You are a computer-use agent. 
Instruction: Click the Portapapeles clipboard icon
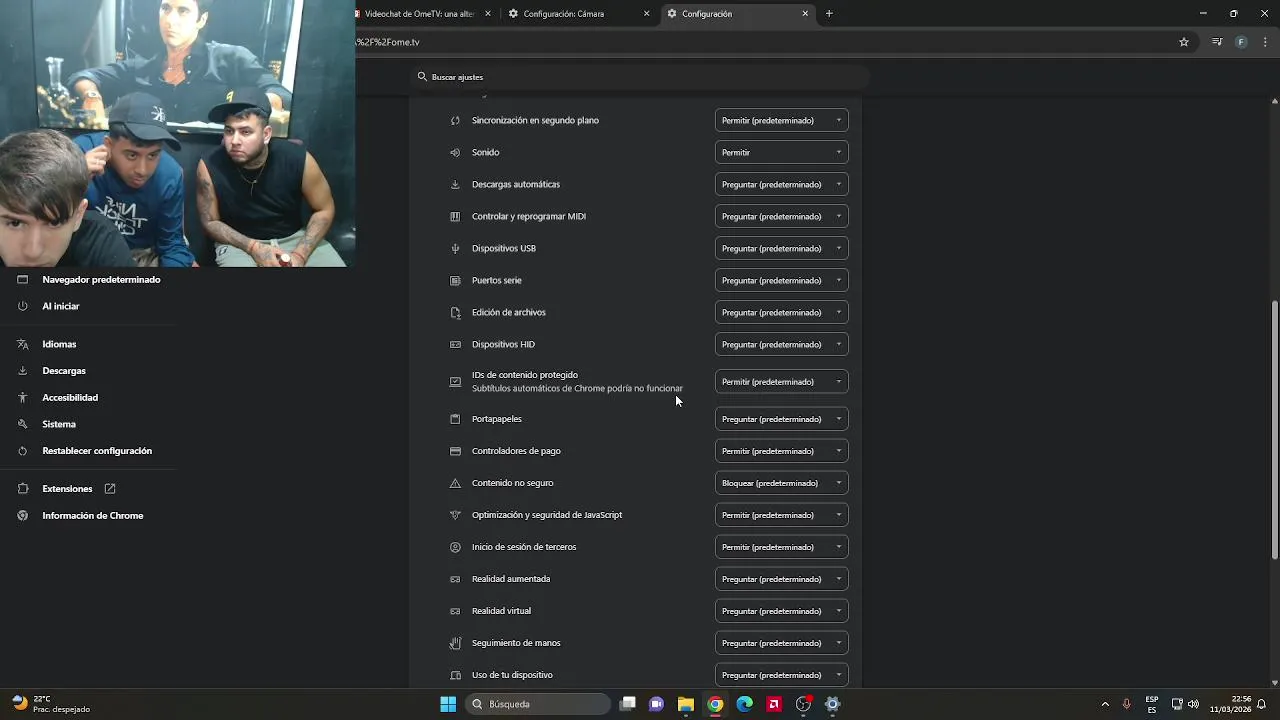coord(455,419)
